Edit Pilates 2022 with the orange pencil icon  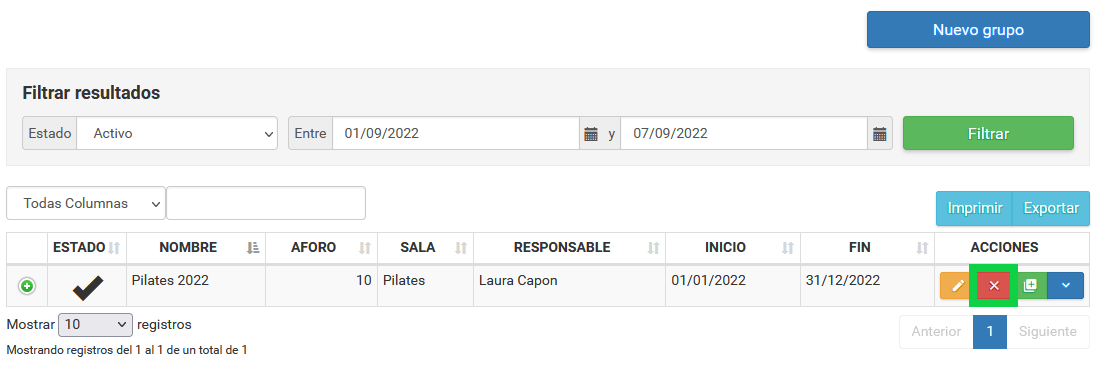coord(957,286)
